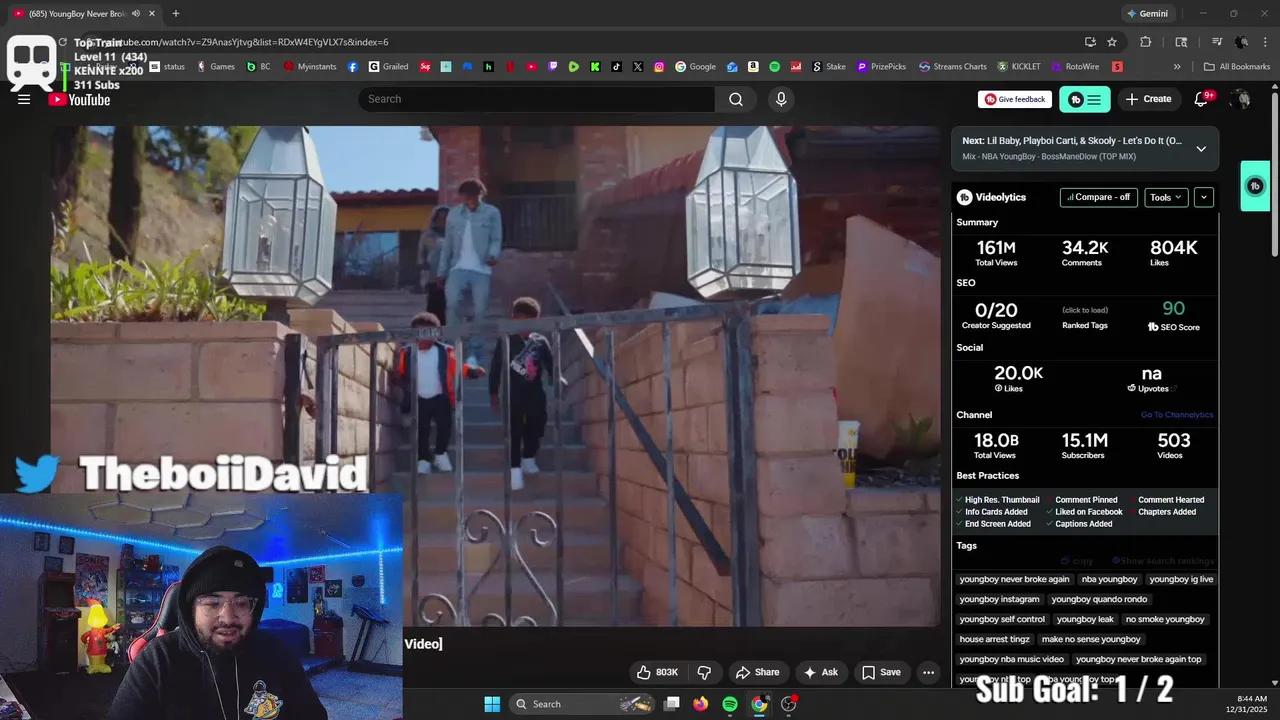The width and height of the screenshot is (1280, 720).
Task: Open the RotoWire bookmark
Action: (1076, 67)
